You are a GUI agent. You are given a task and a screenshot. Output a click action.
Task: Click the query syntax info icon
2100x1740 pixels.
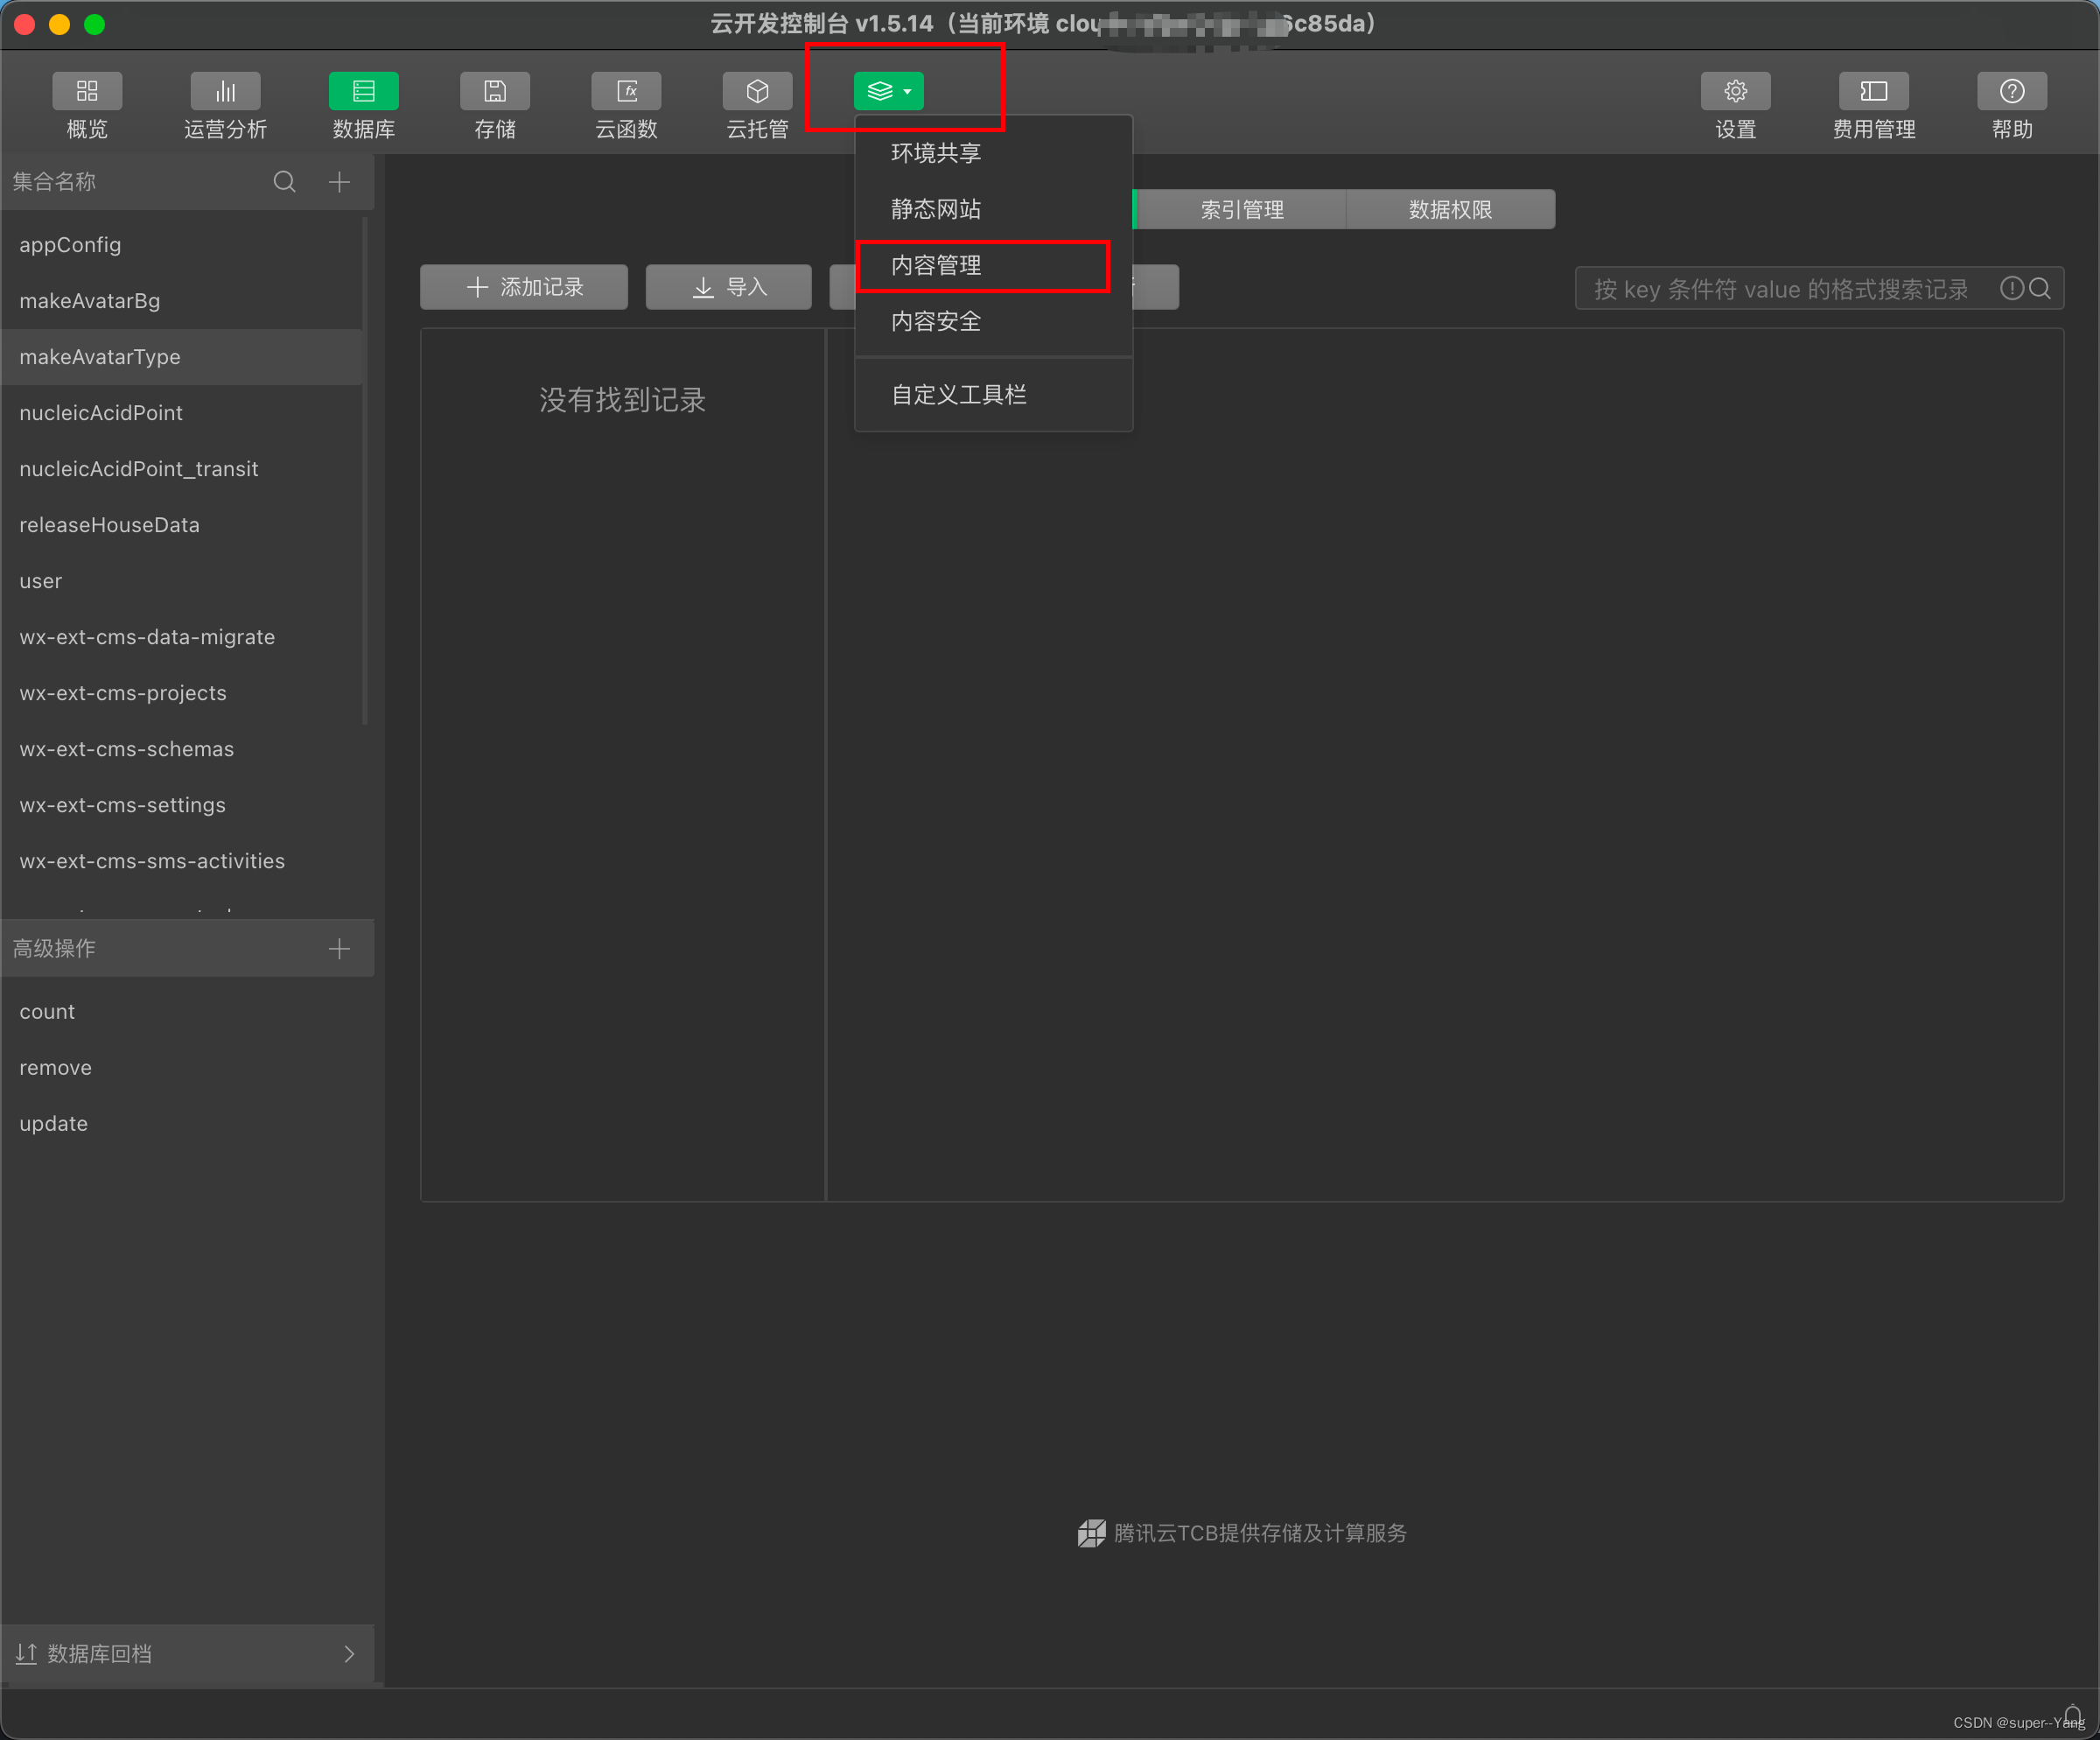tap(2011, 289)
